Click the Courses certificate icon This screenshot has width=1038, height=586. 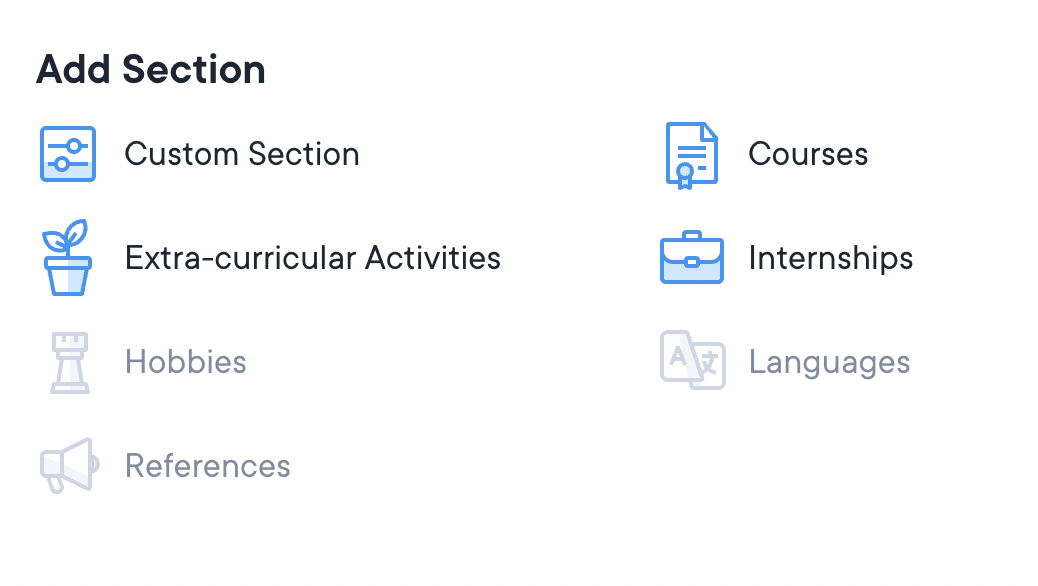click(x=692, y=154)
